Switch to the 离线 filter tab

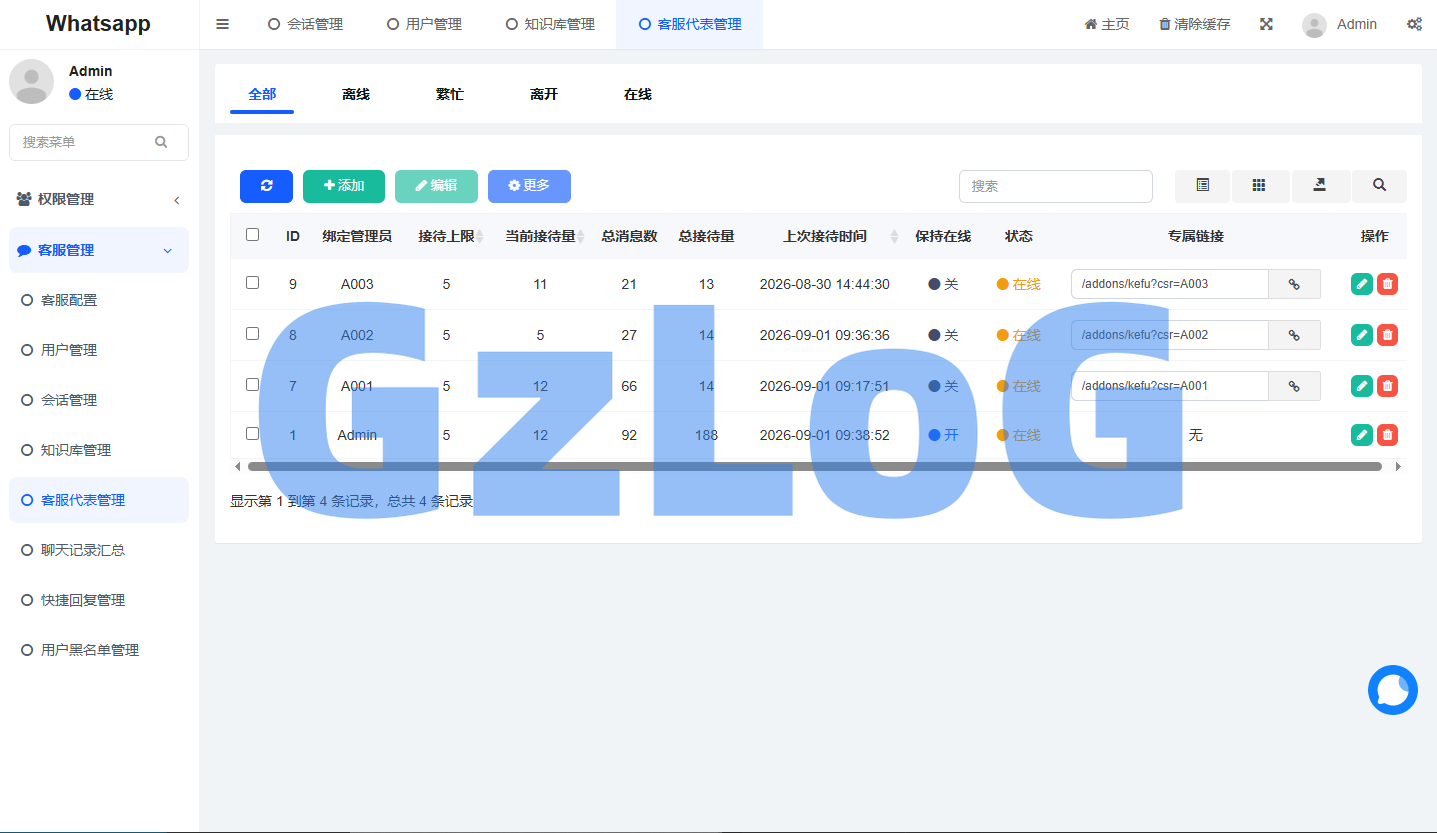pyautogui.click(x=356, y=94)
